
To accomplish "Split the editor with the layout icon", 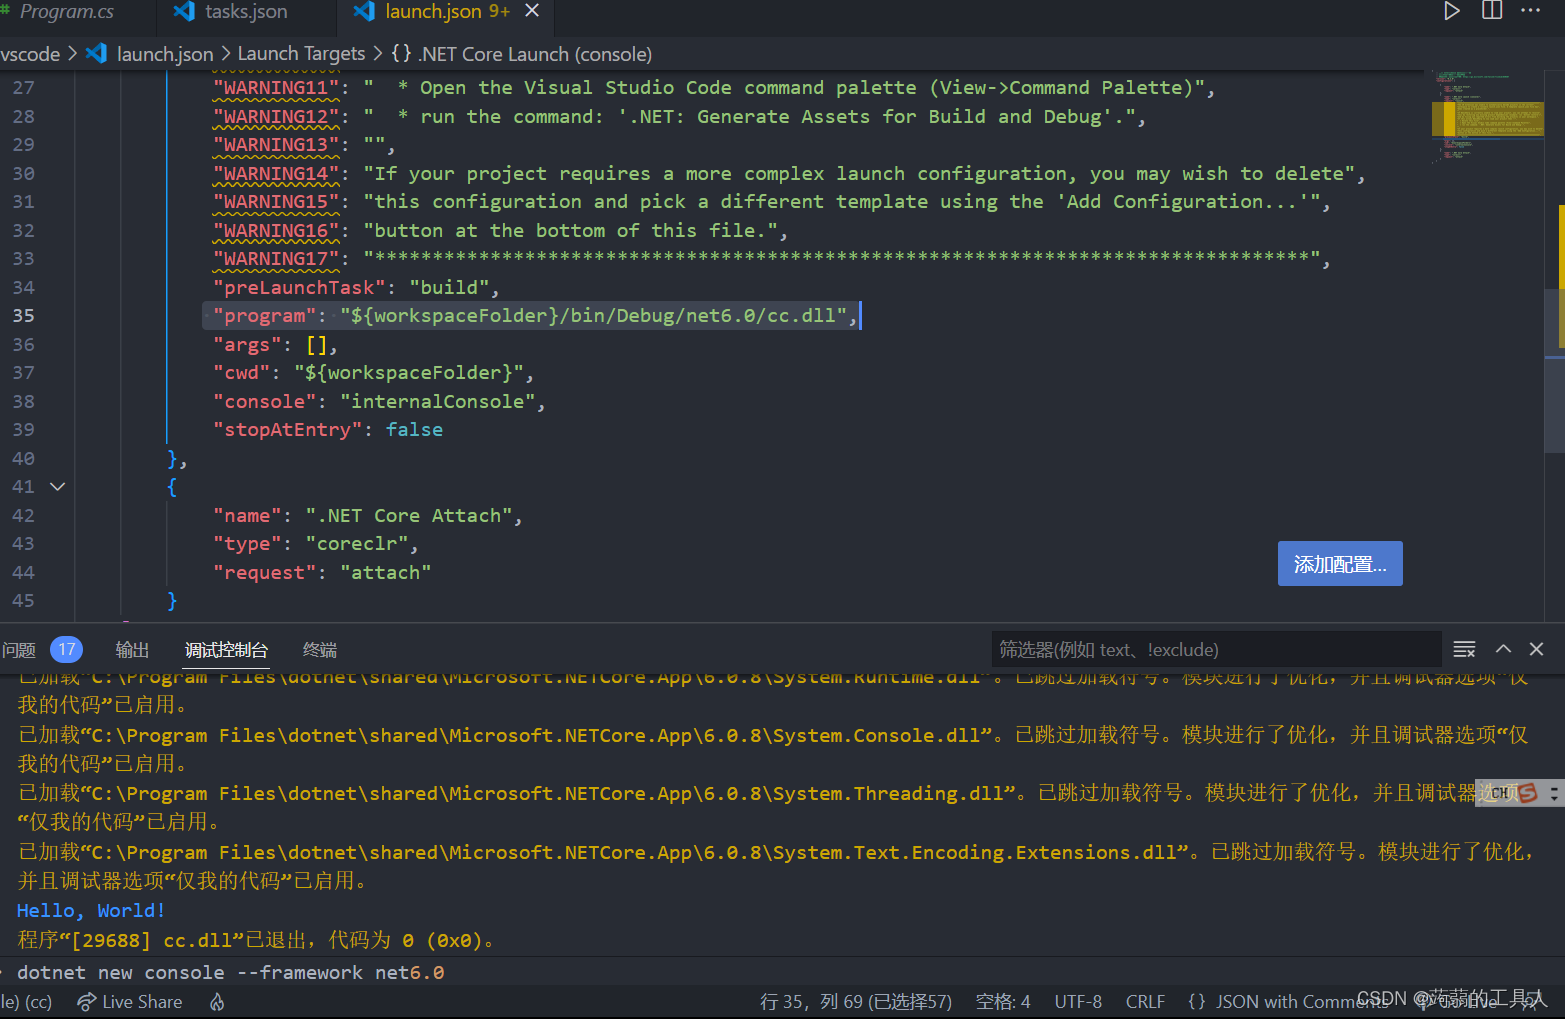I will (1492, 11).
